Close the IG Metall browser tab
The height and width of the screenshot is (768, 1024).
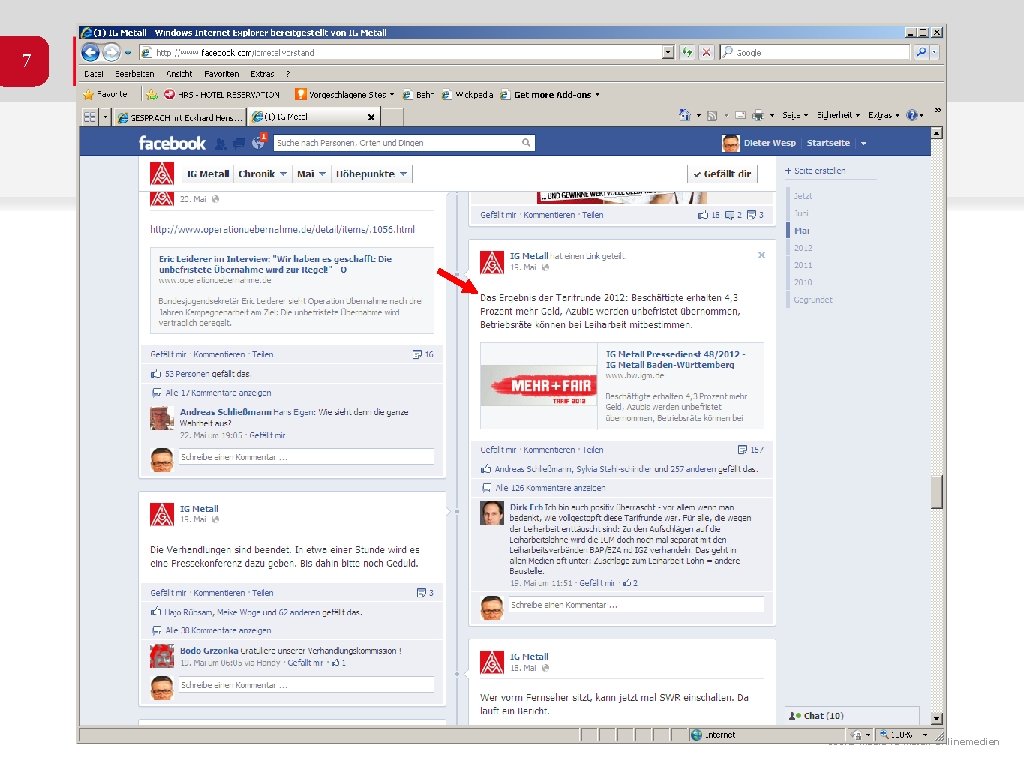click(371, 117)
